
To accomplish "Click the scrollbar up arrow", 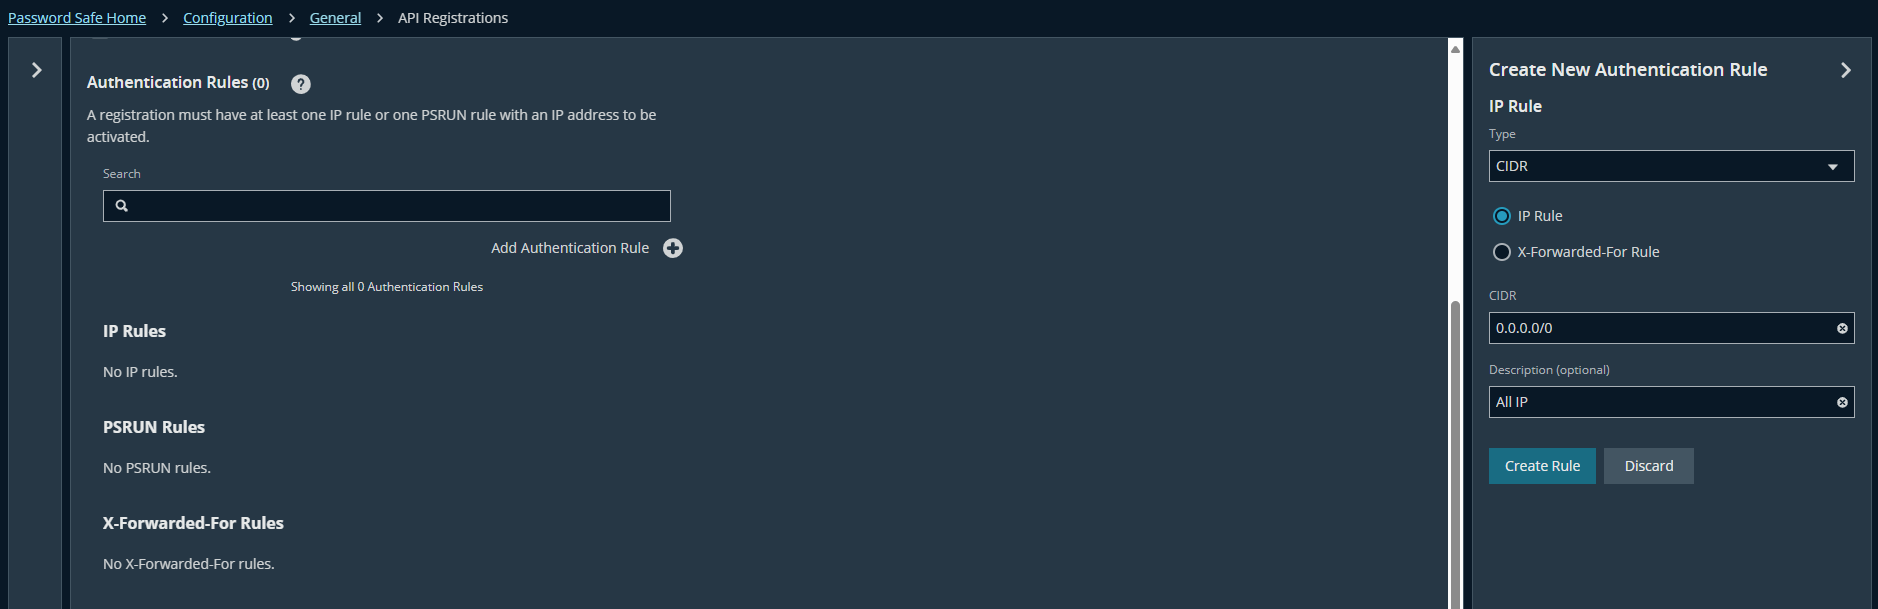I will point(1455,48).
